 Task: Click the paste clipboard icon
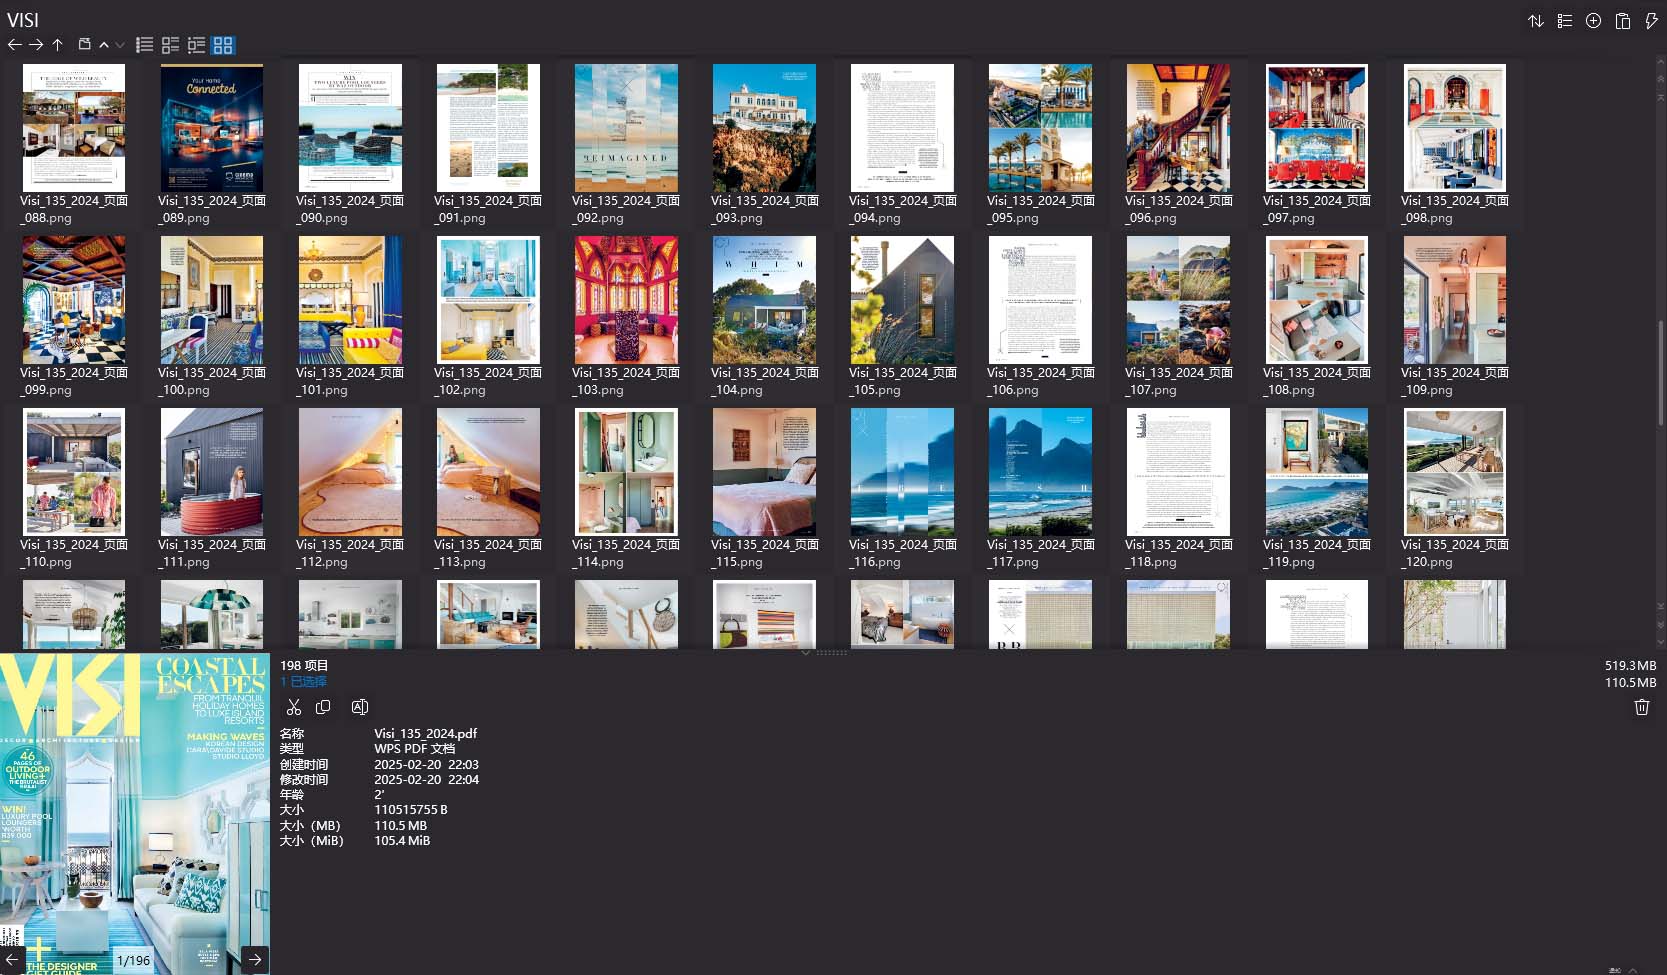pyautogui.click(x=1622, y=21)
